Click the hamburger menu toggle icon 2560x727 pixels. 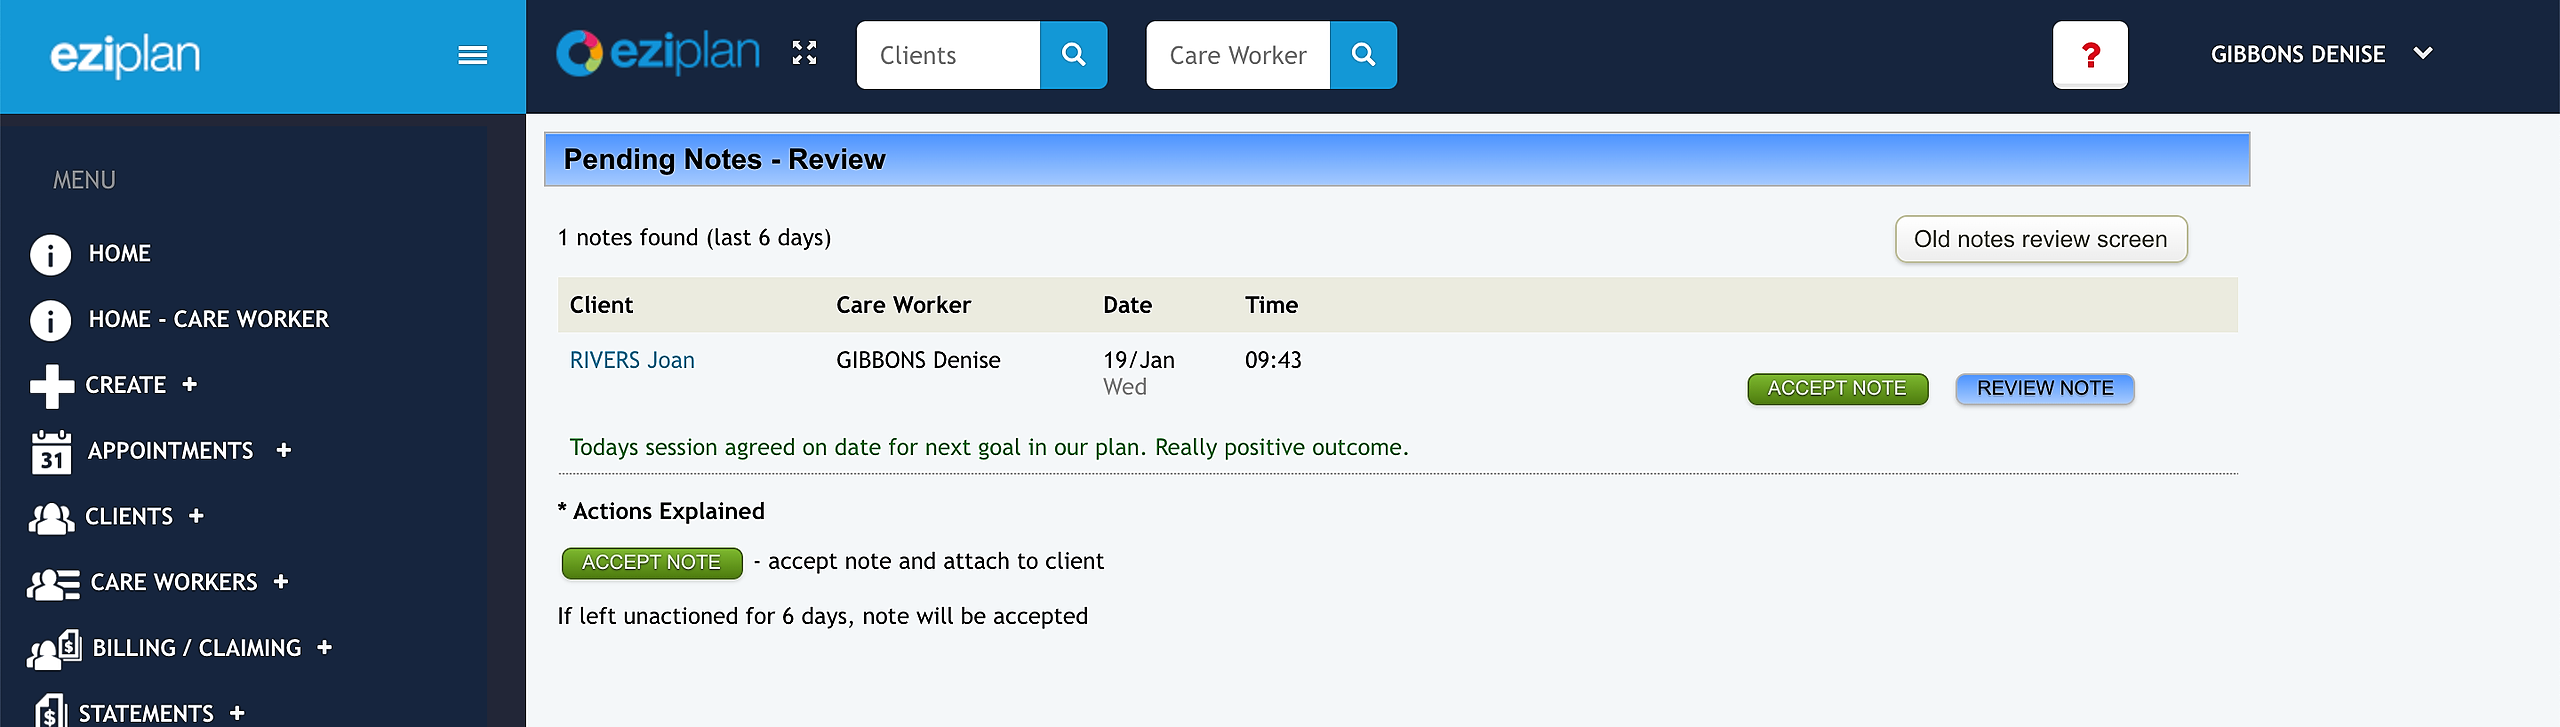[x=472, y=55]
